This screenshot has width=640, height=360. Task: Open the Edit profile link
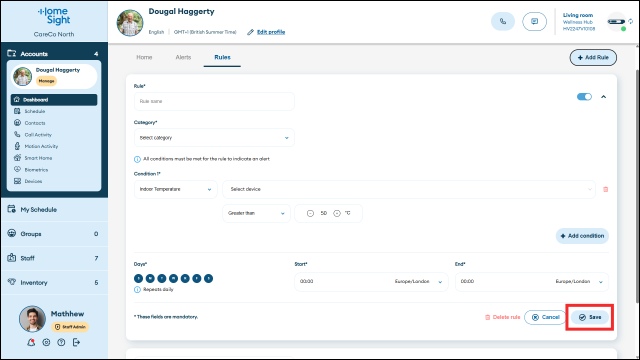(x=271, y=32)
